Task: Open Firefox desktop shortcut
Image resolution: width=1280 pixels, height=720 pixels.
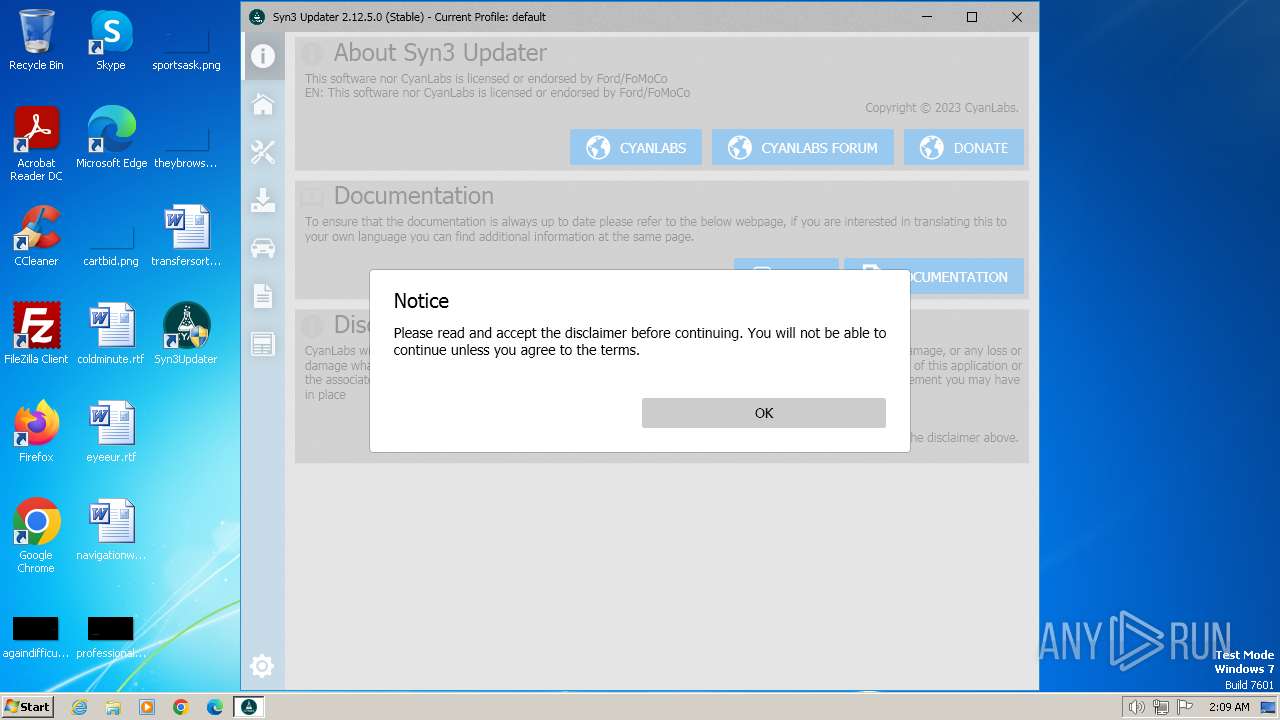Action: pyautogui.click(x=36, y=432)
